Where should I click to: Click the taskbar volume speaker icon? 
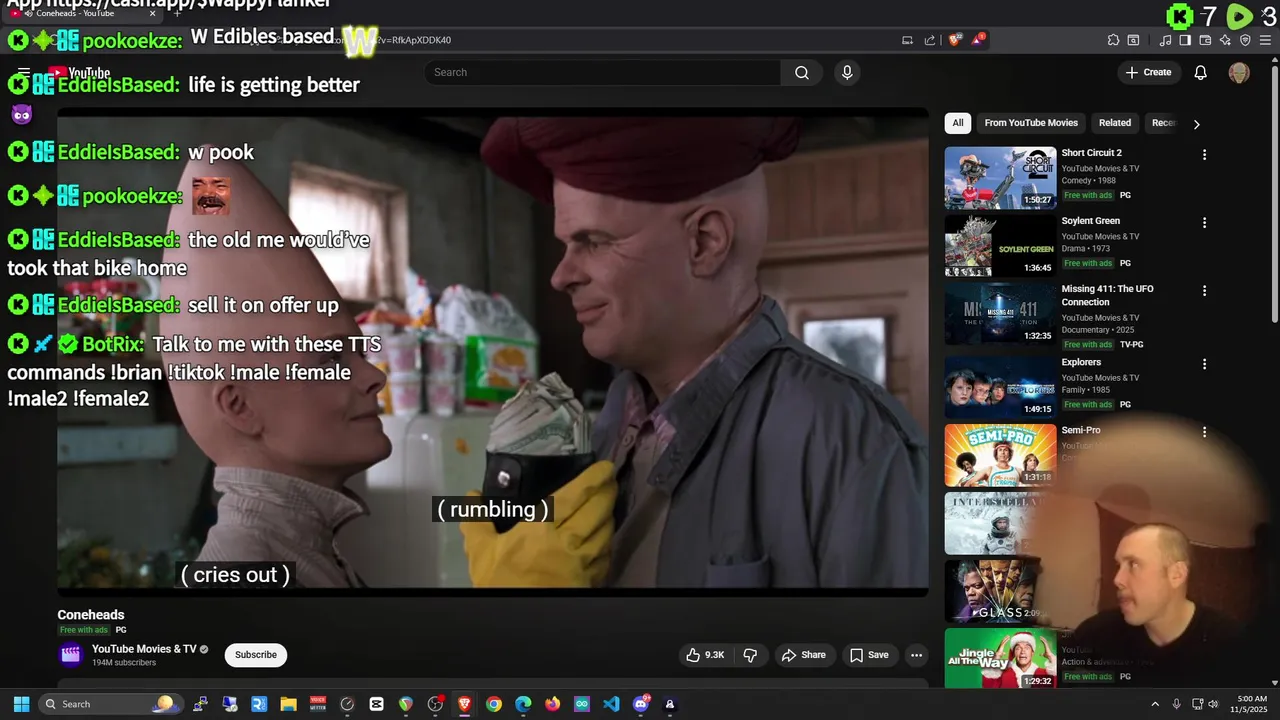pos(1212,704)
